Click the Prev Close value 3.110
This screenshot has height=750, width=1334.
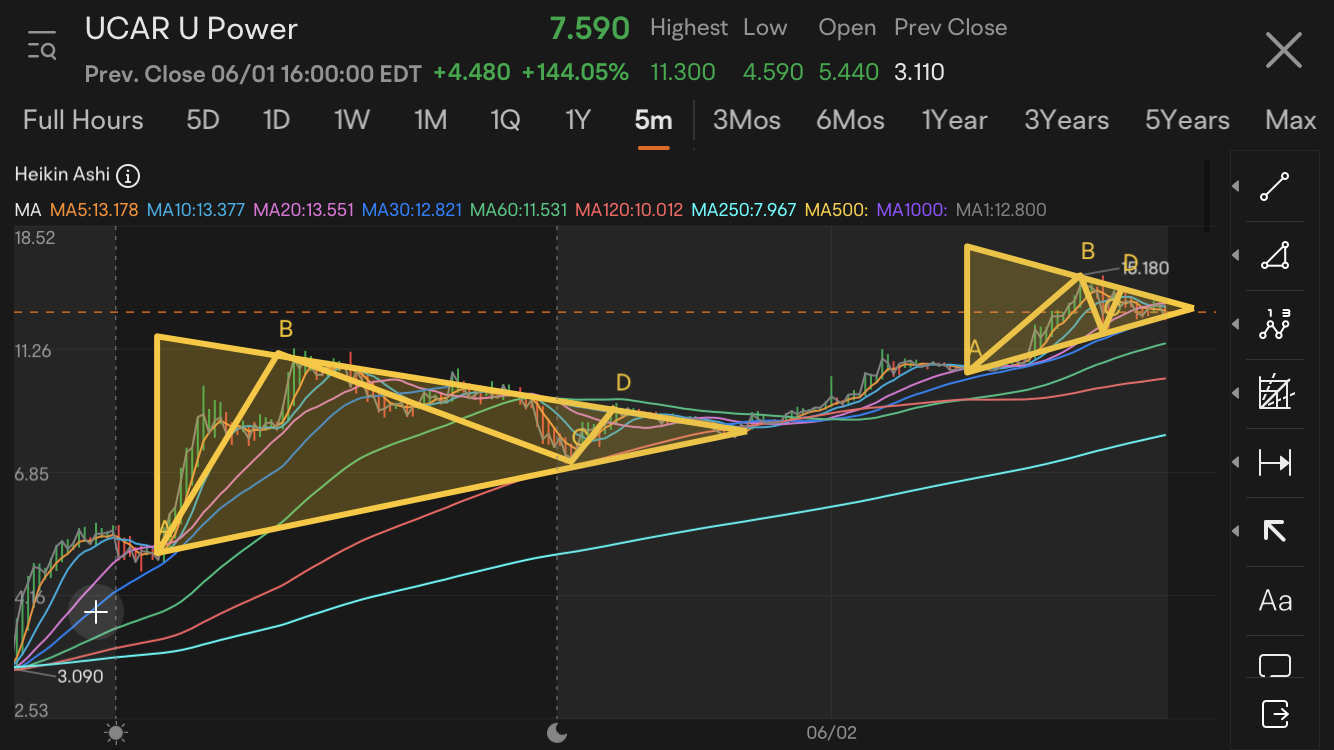(919, 72)
